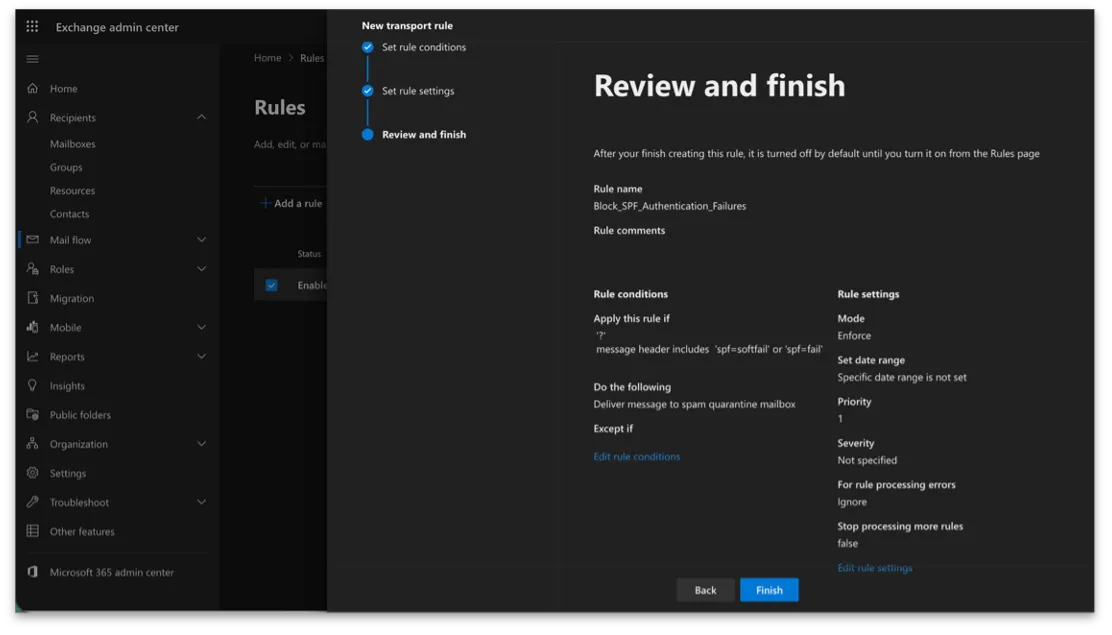Click the Enforce mode value

click(x=855, y=336)
